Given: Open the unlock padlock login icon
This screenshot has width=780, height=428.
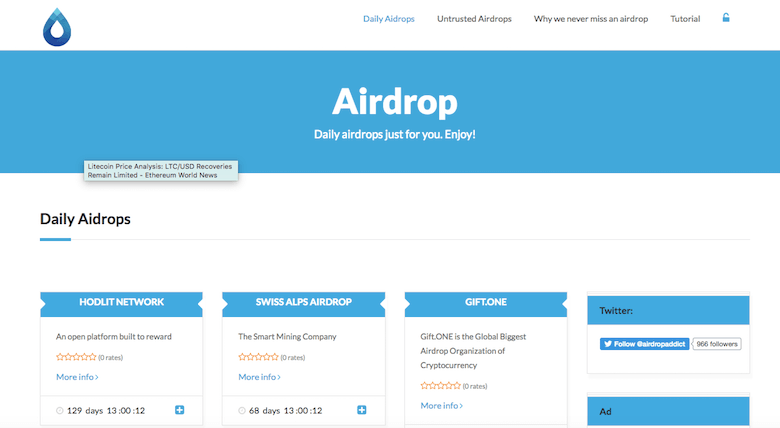Looking at the screenshot, I should [726, 18].
